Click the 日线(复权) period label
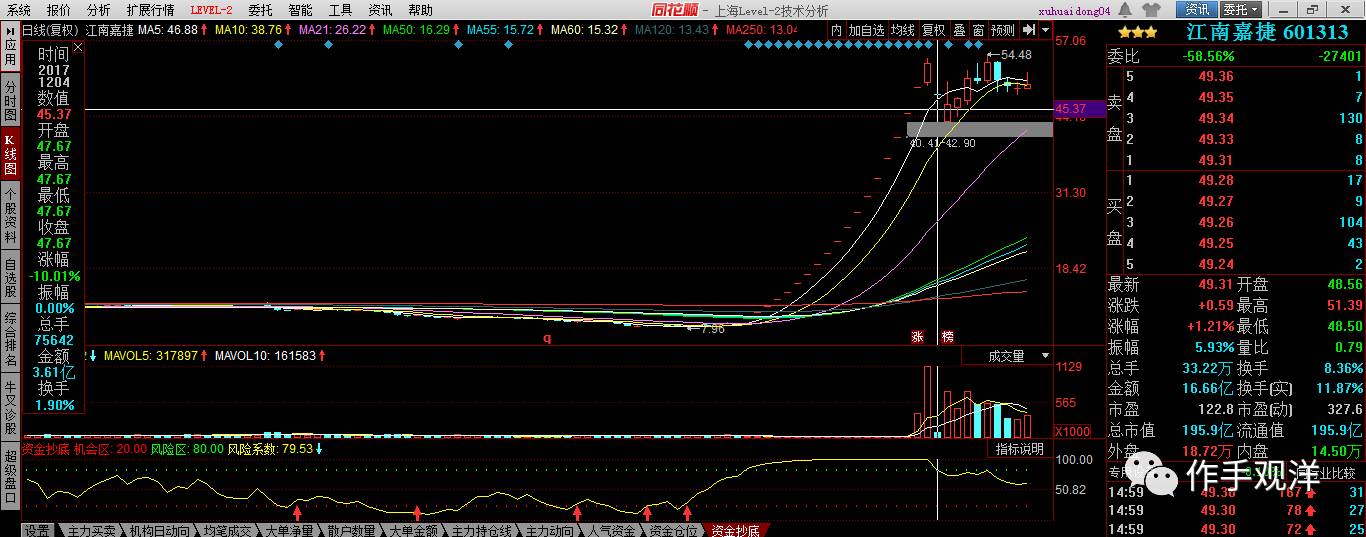The image size is (1366, 537). [52, 30]
